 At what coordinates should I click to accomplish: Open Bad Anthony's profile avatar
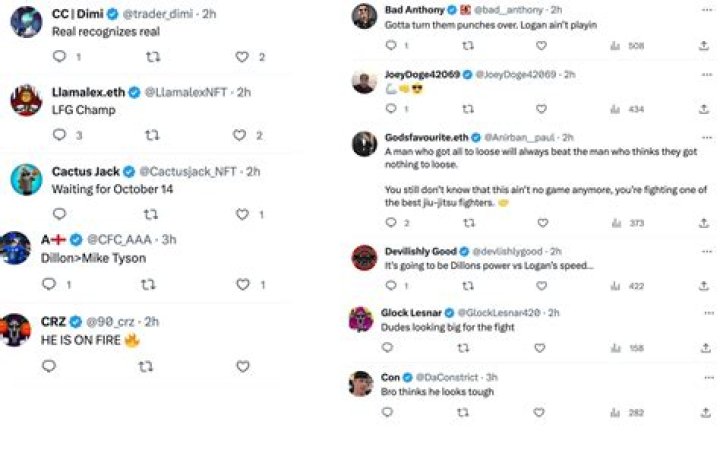pos(364,15)
